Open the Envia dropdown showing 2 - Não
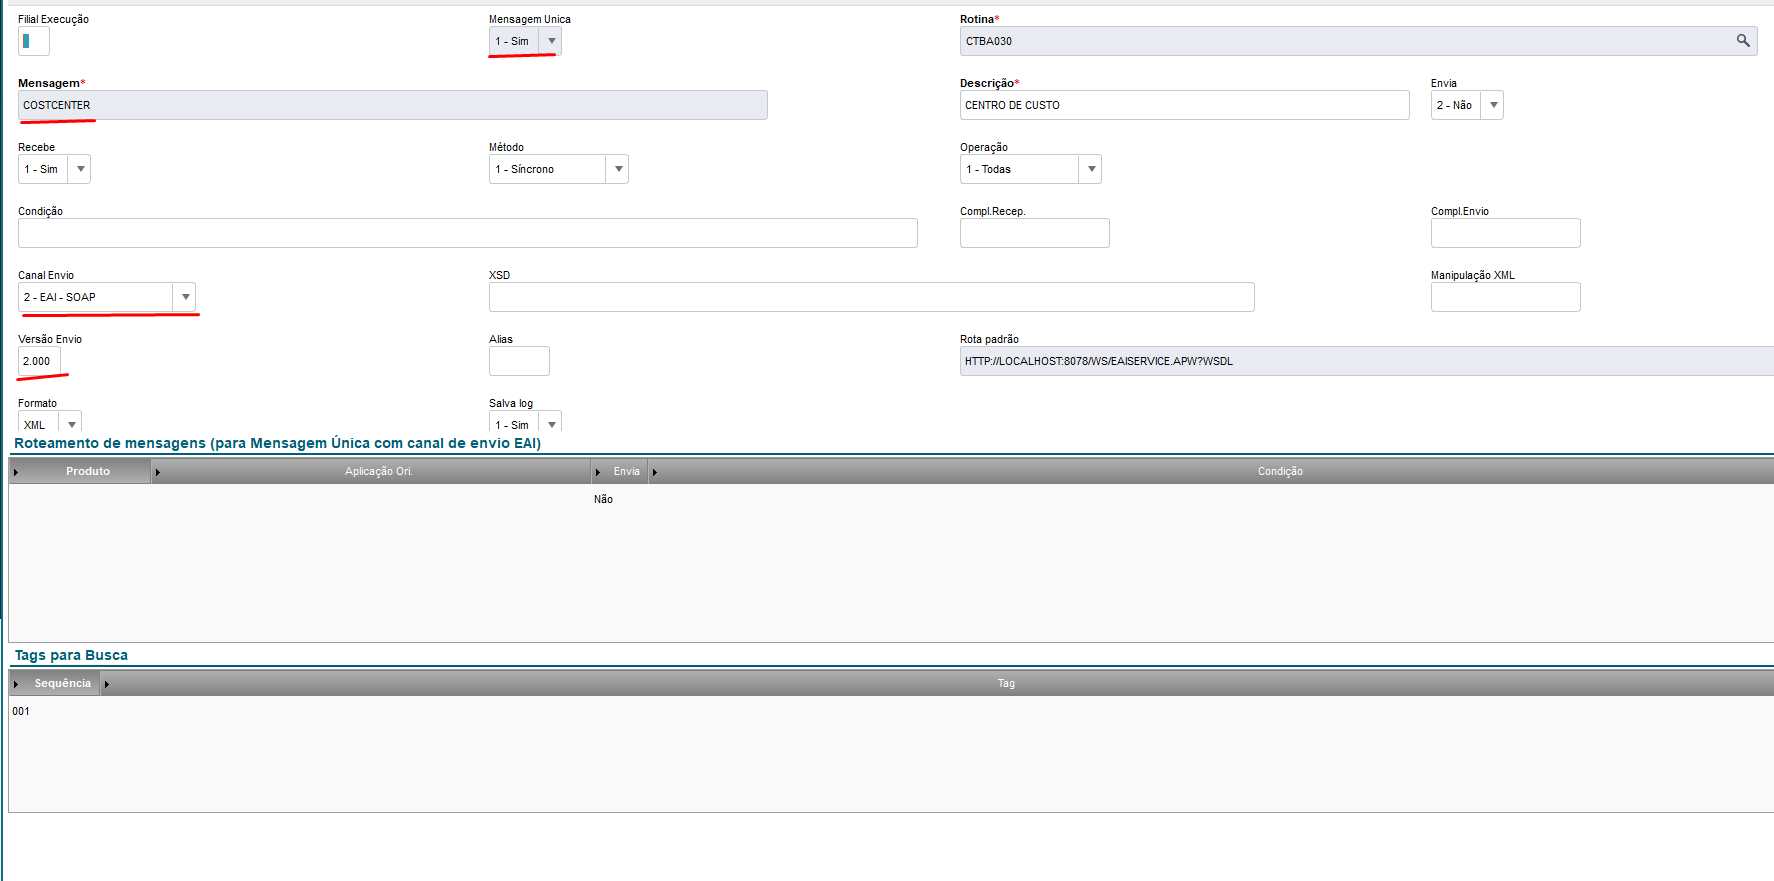1774x881 pixels. point(1493,105)
